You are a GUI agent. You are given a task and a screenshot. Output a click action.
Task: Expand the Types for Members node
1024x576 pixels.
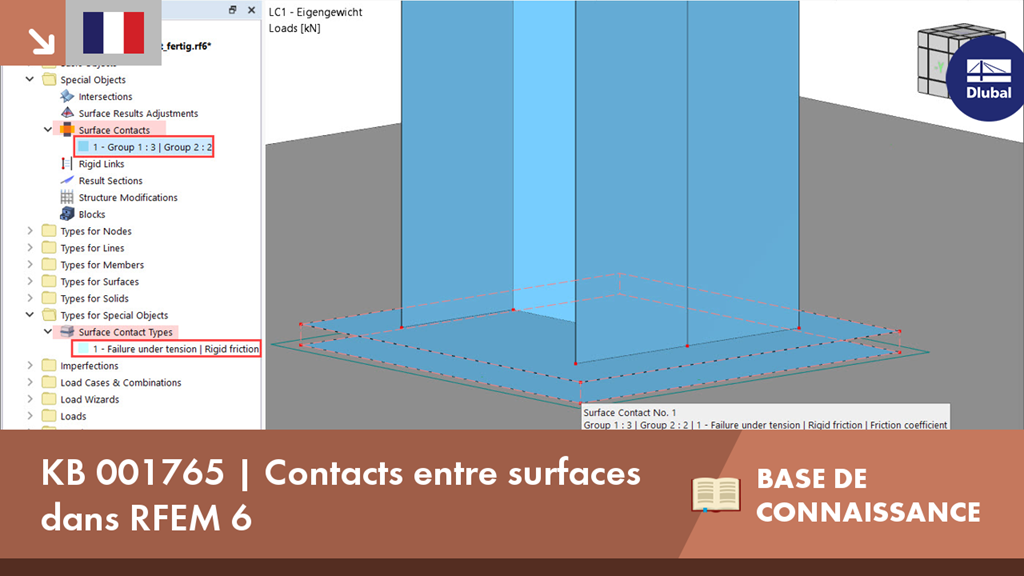tap(30, 264)
